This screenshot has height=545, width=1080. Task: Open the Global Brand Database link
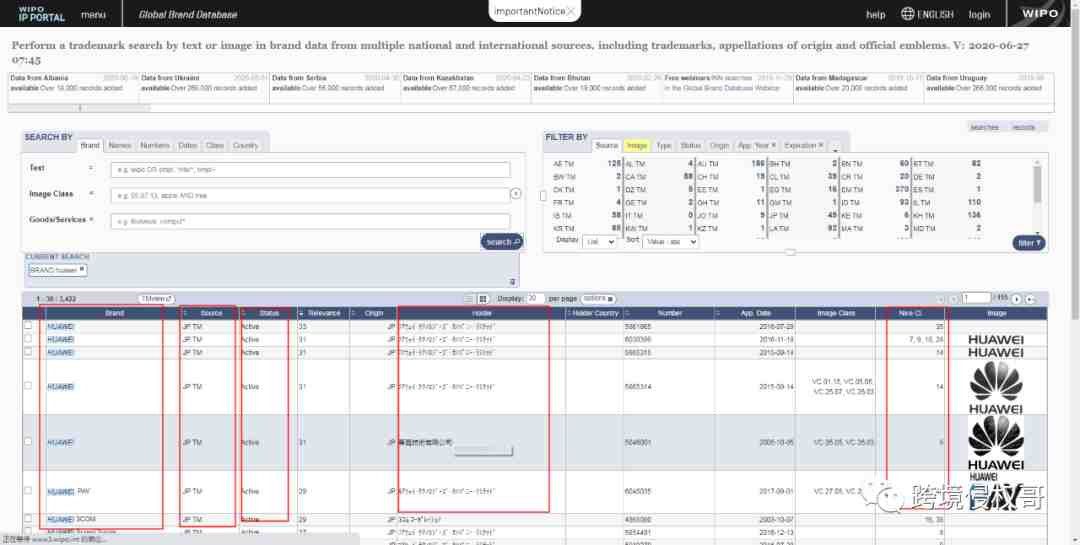click(188, 14)
